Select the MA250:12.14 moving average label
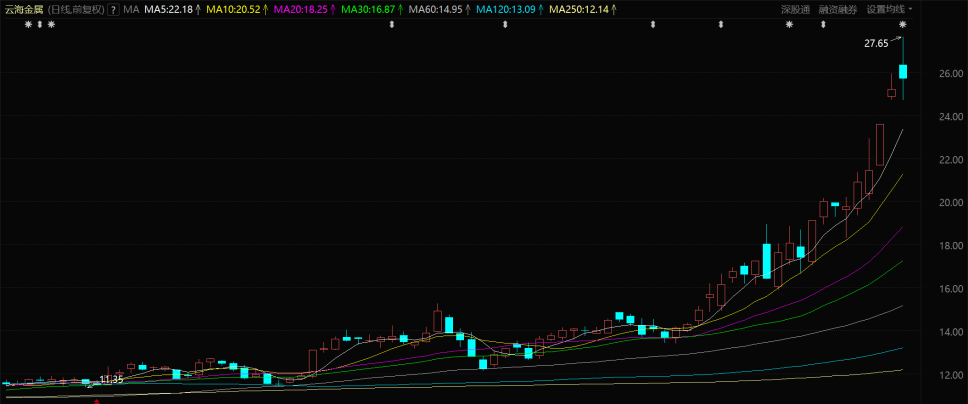 click(x=579, y=9)
